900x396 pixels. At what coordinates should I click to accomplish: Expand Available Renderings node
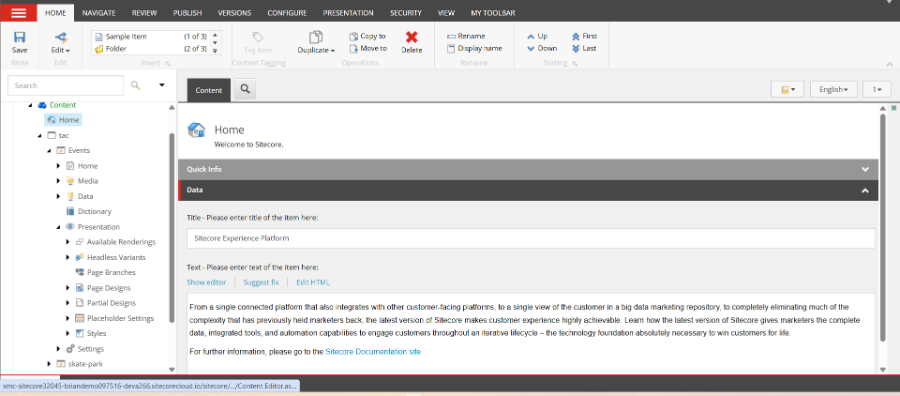point(68,242)
